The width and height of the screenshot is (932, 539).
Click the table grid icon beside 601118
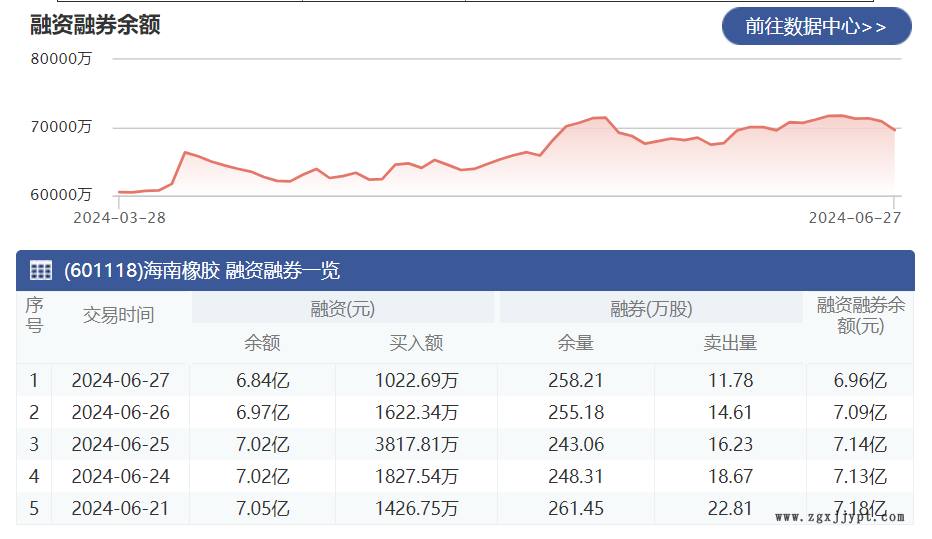(41, 270)
